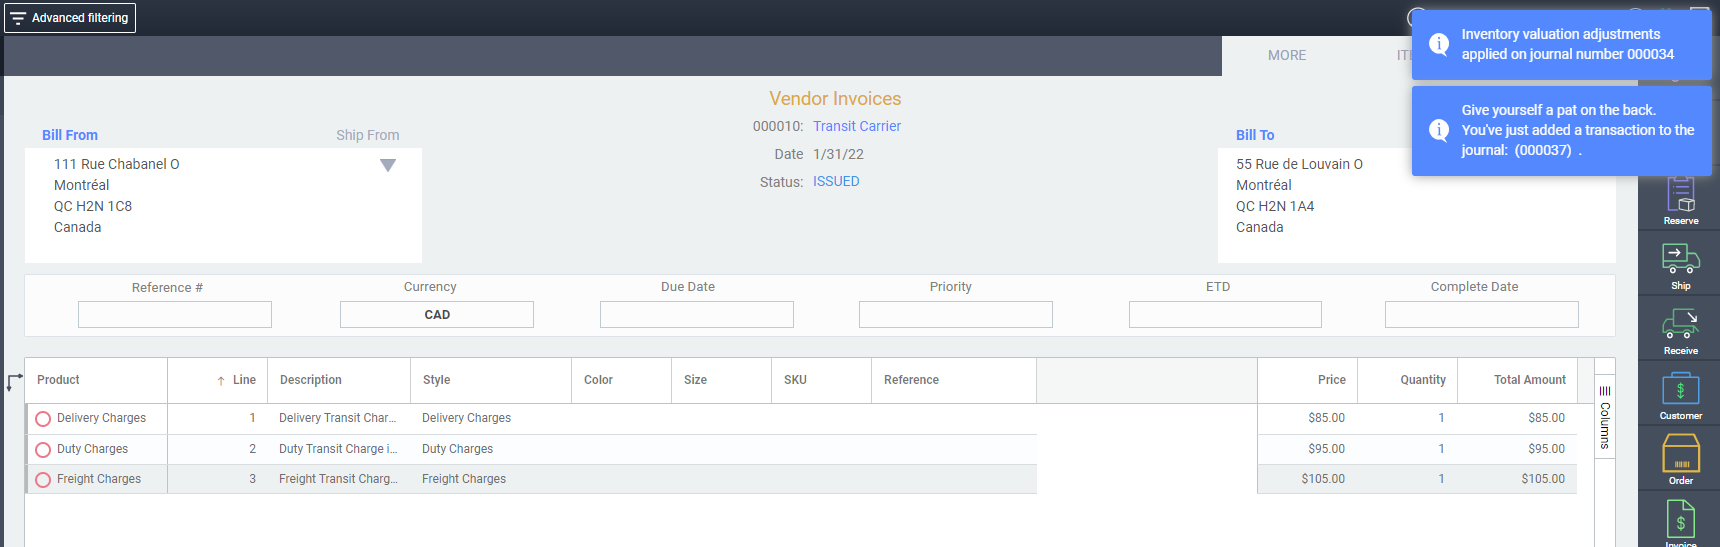Click the Delivery Transit Char... description cell

(x=338, y=418)
